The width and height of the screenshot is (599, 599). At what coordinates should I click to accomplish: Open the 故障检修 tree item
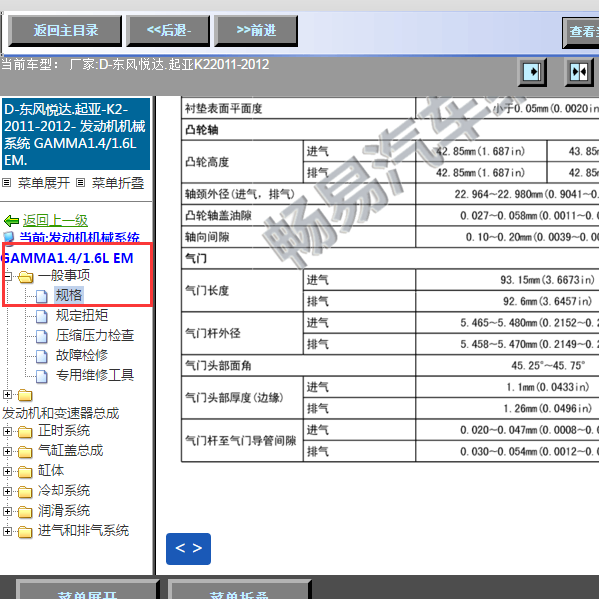click(x=82, y=355)
